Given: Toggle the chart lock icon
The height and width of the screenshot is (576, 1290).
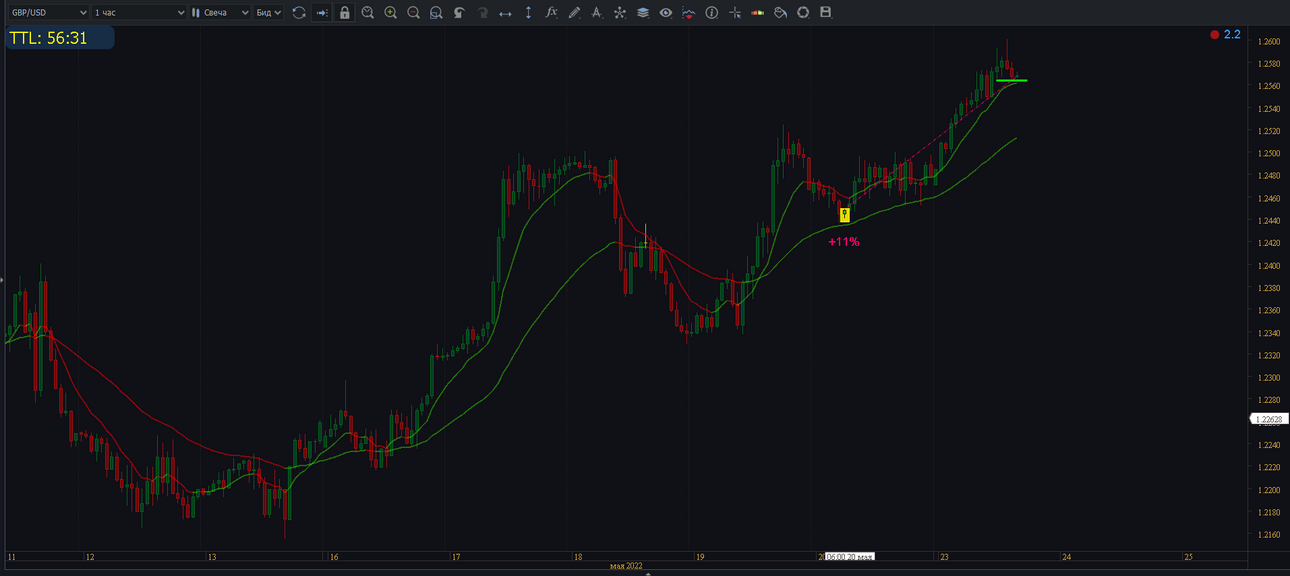Looking at the screenshot, I should (345, 13).
